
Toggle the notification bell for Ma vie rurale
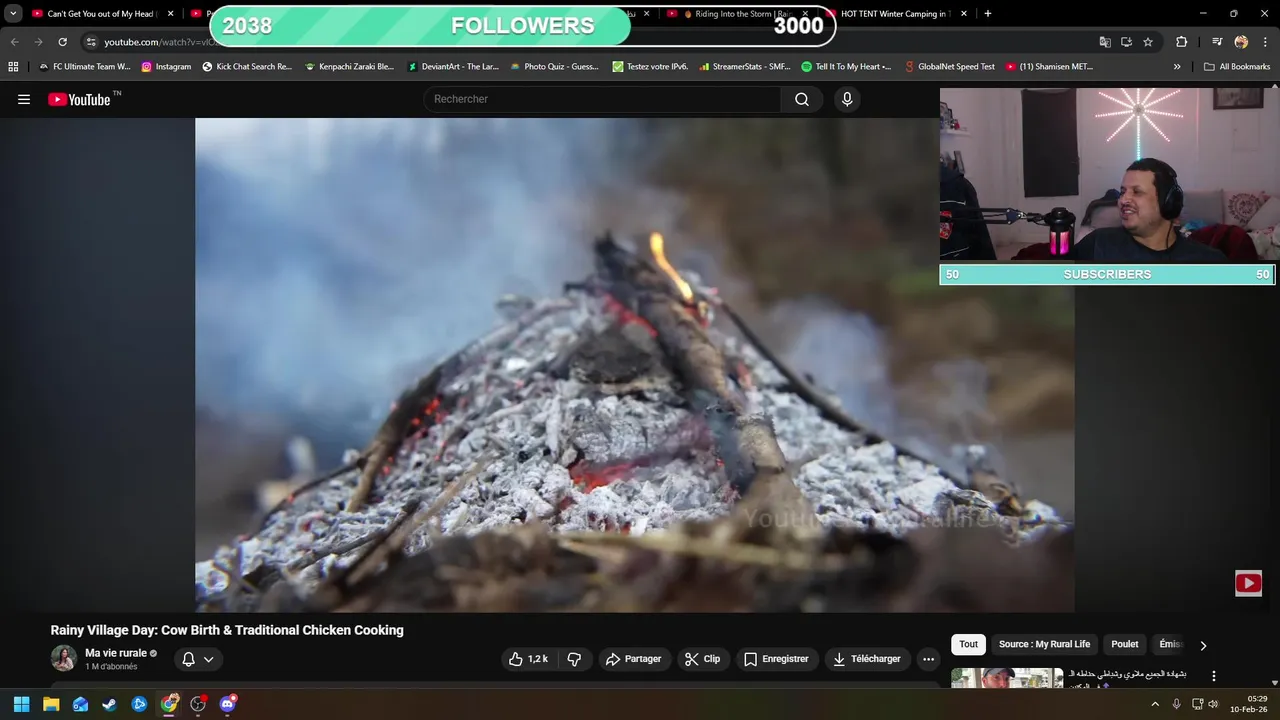(x=188, y=659)
